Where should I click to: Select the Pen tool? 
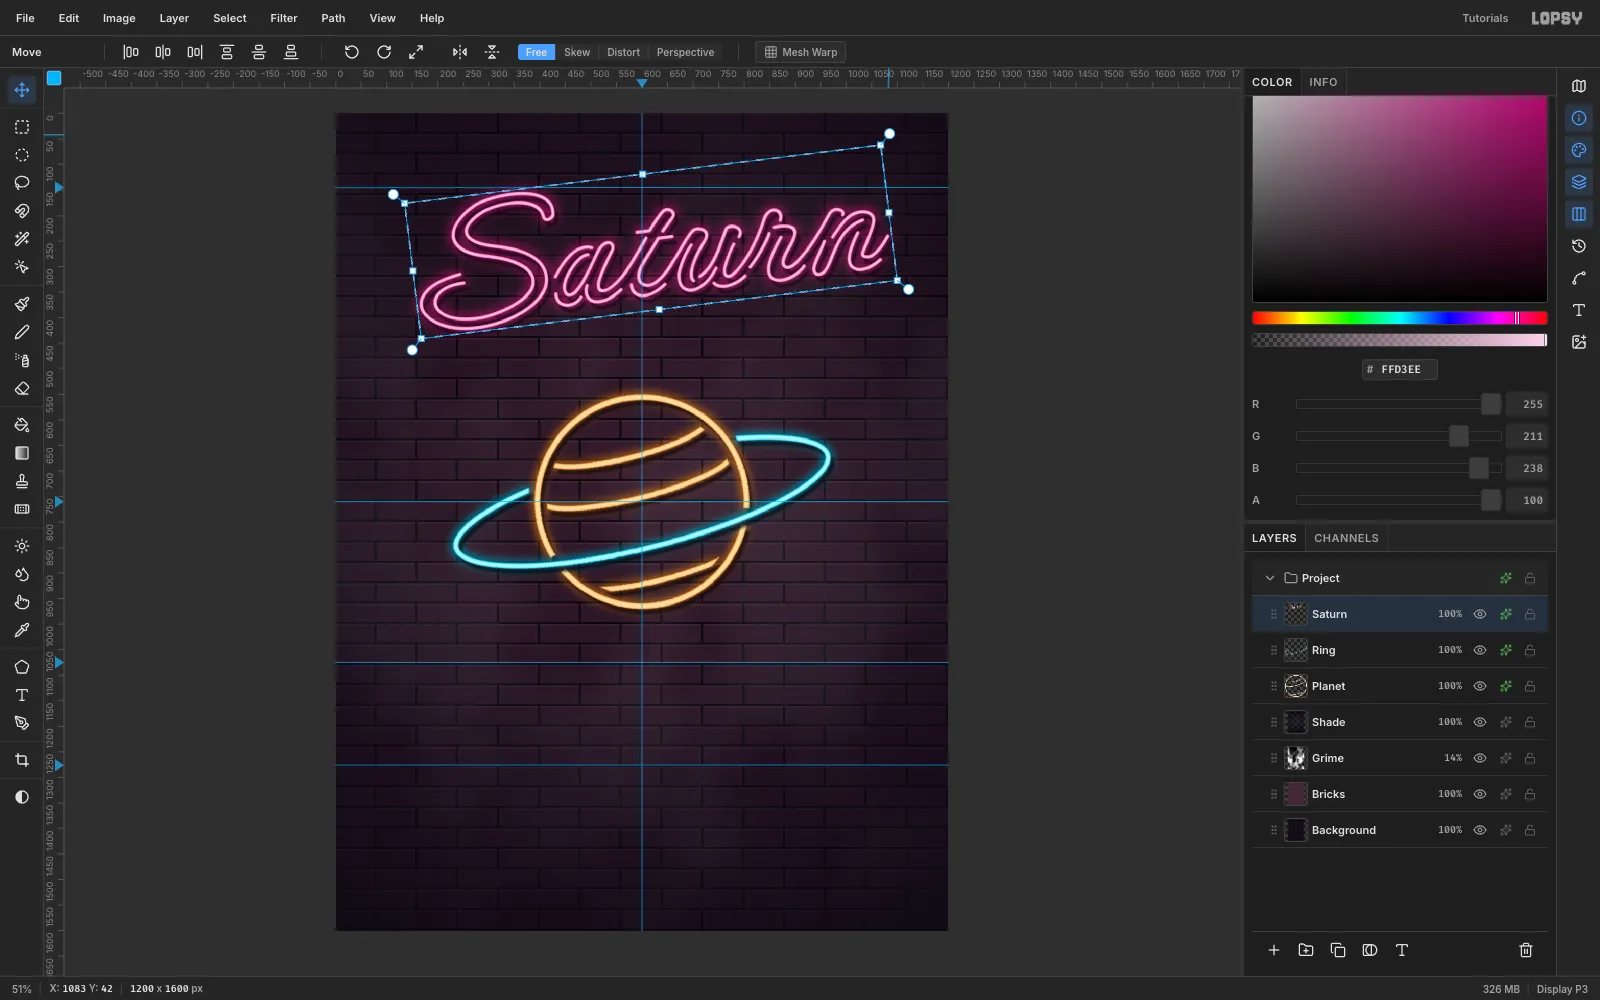click(x=22, y=723)
